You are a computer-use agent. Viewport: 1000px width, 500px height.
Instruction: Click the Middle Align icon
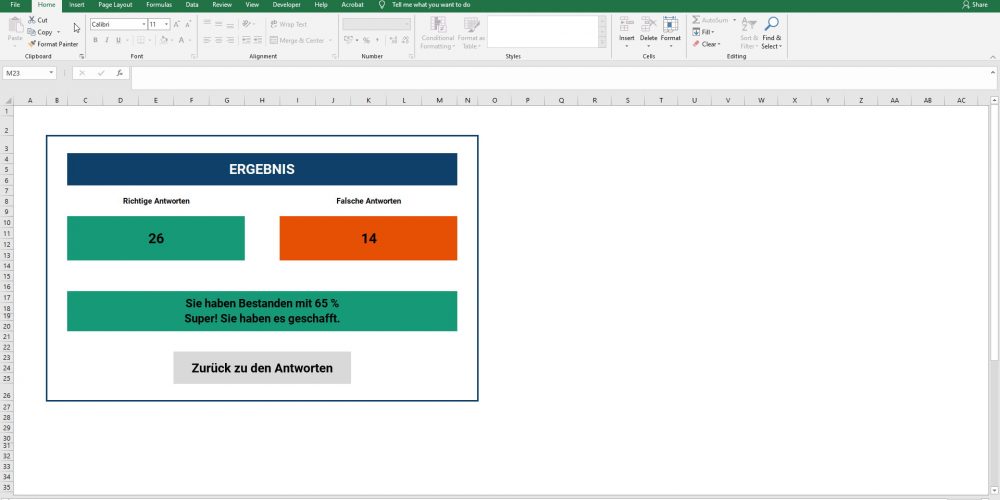218,24
